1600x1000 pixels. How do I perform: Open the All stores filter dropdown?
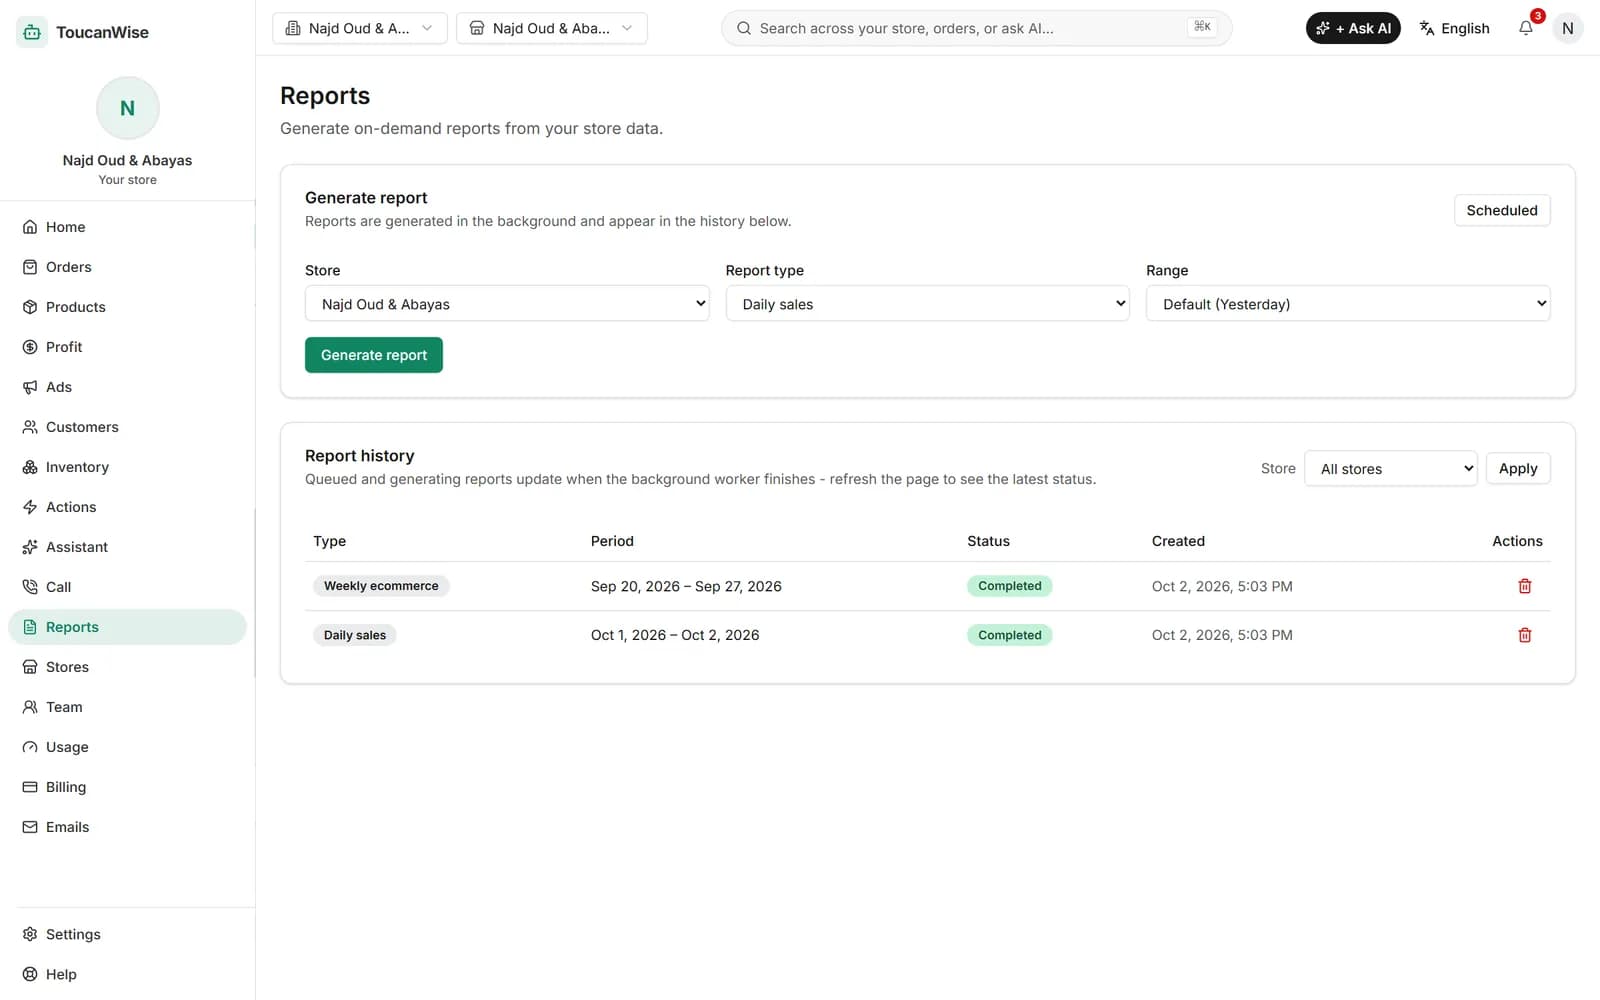pos(1391,468)
